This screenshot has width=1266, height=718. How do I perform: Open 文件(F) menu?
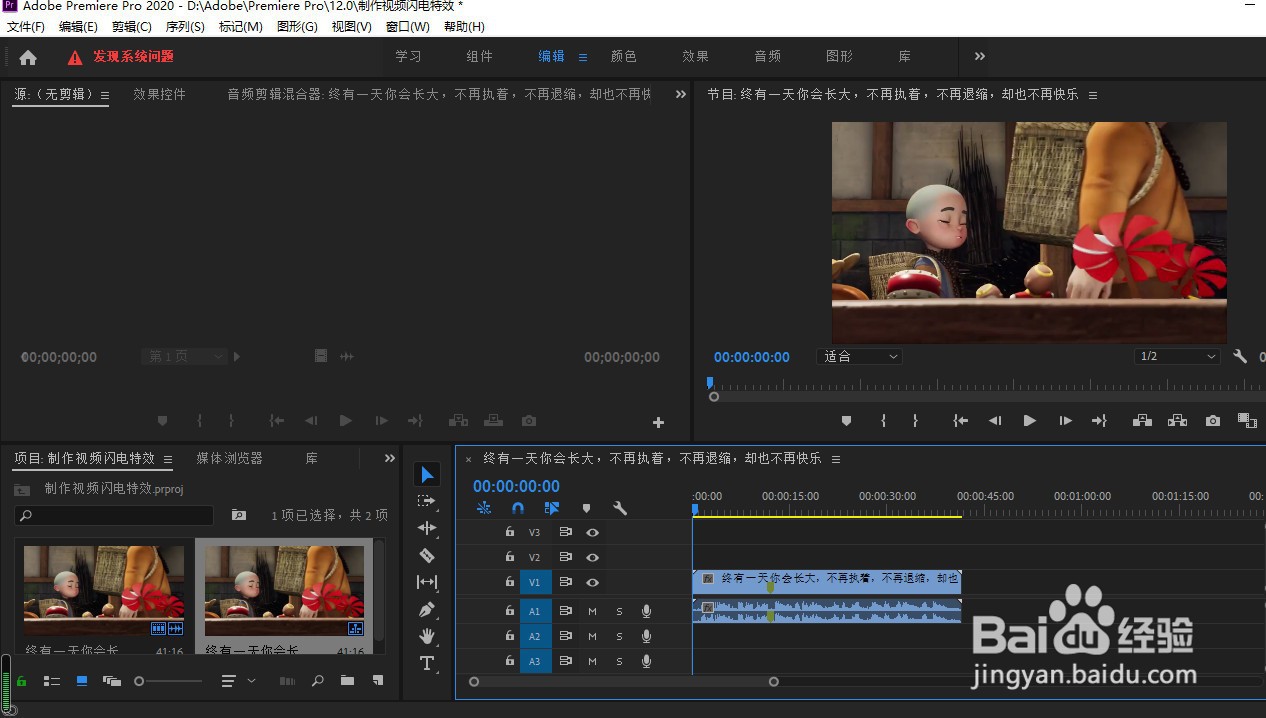26,27
